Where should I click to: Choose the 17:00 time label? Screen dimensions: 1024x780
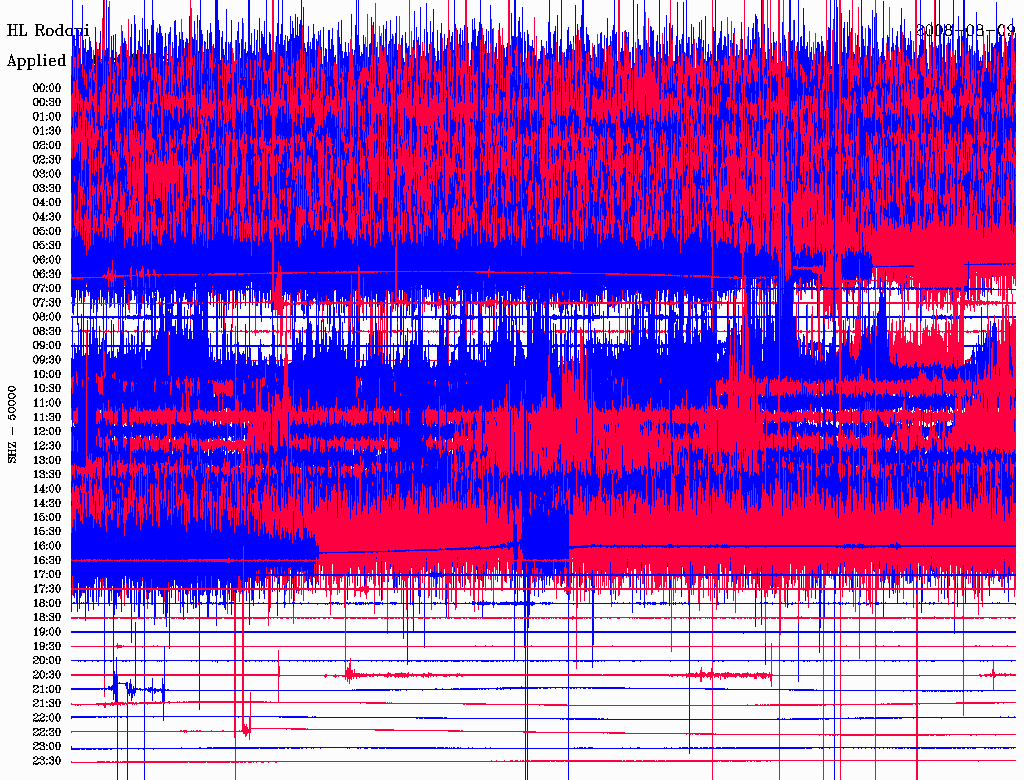click(47, 574)
